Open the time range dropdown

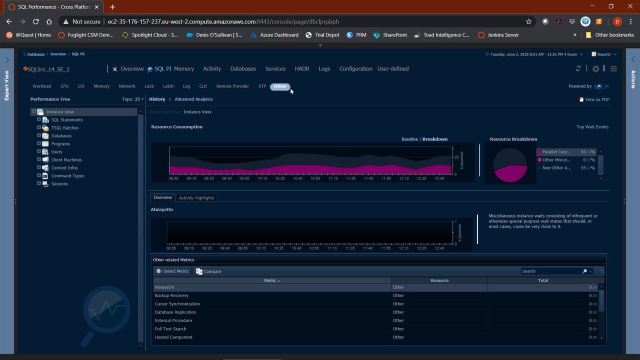pyautogui.click(x=534, y=54)
